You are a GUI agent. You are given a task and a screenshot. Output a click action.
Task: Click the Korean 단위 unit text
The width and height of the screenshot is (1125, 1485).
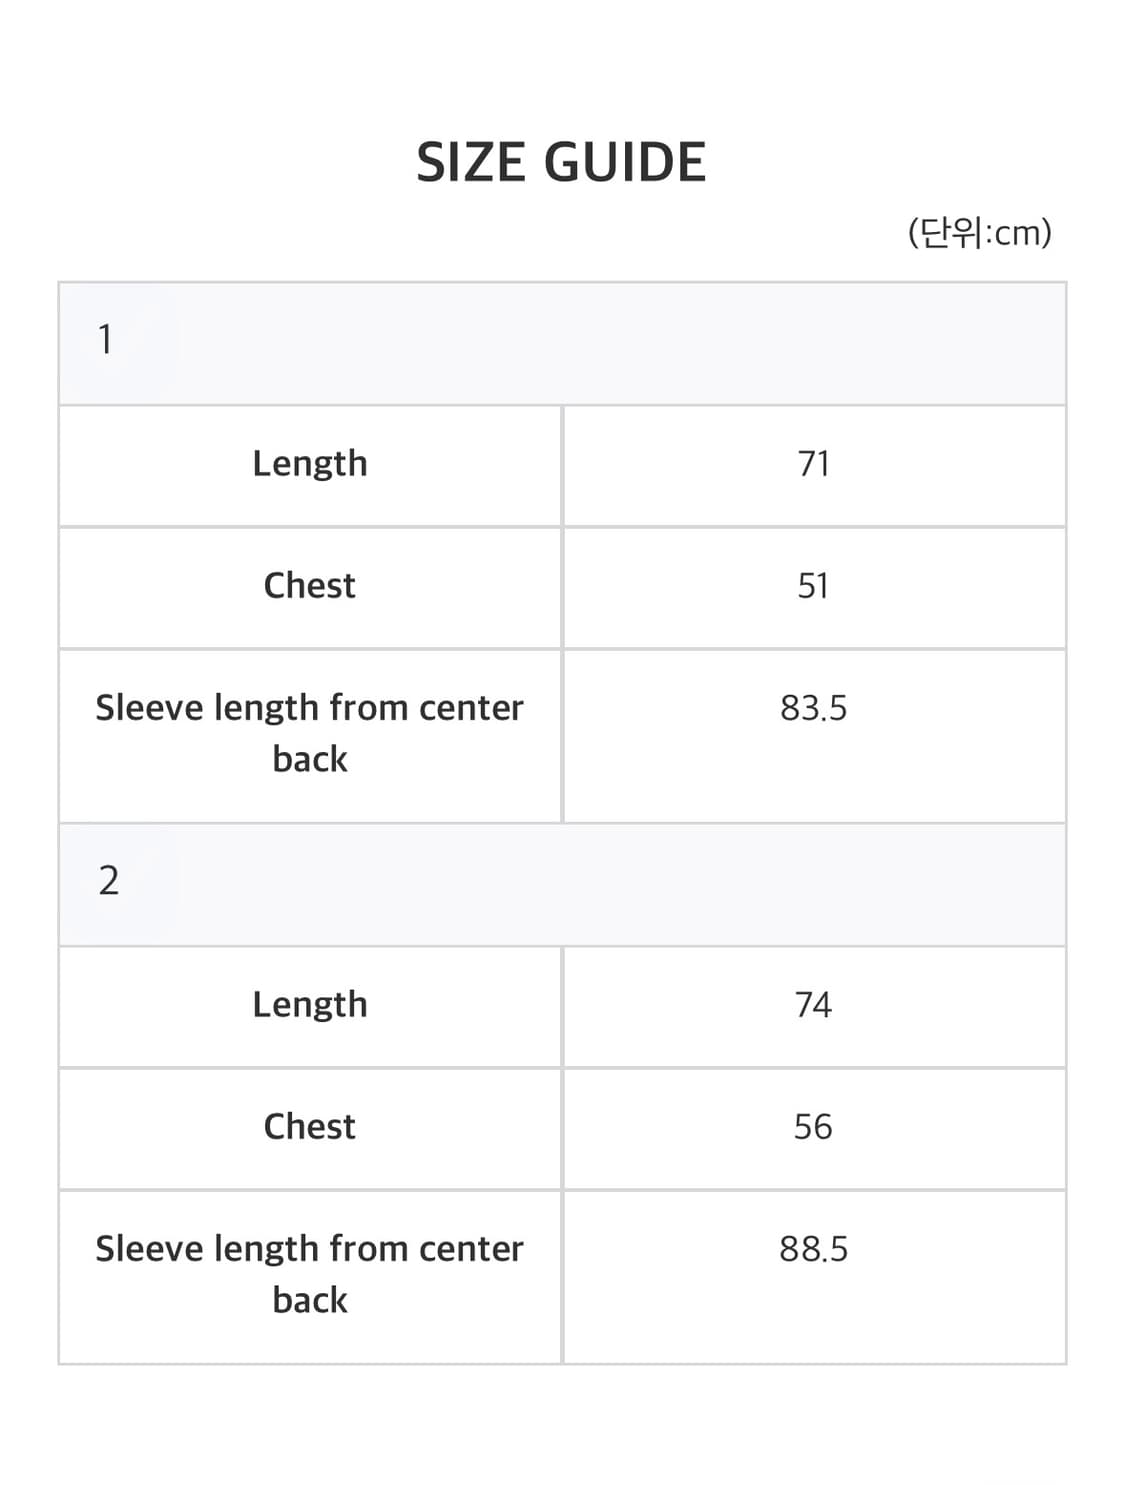(952, 233)
